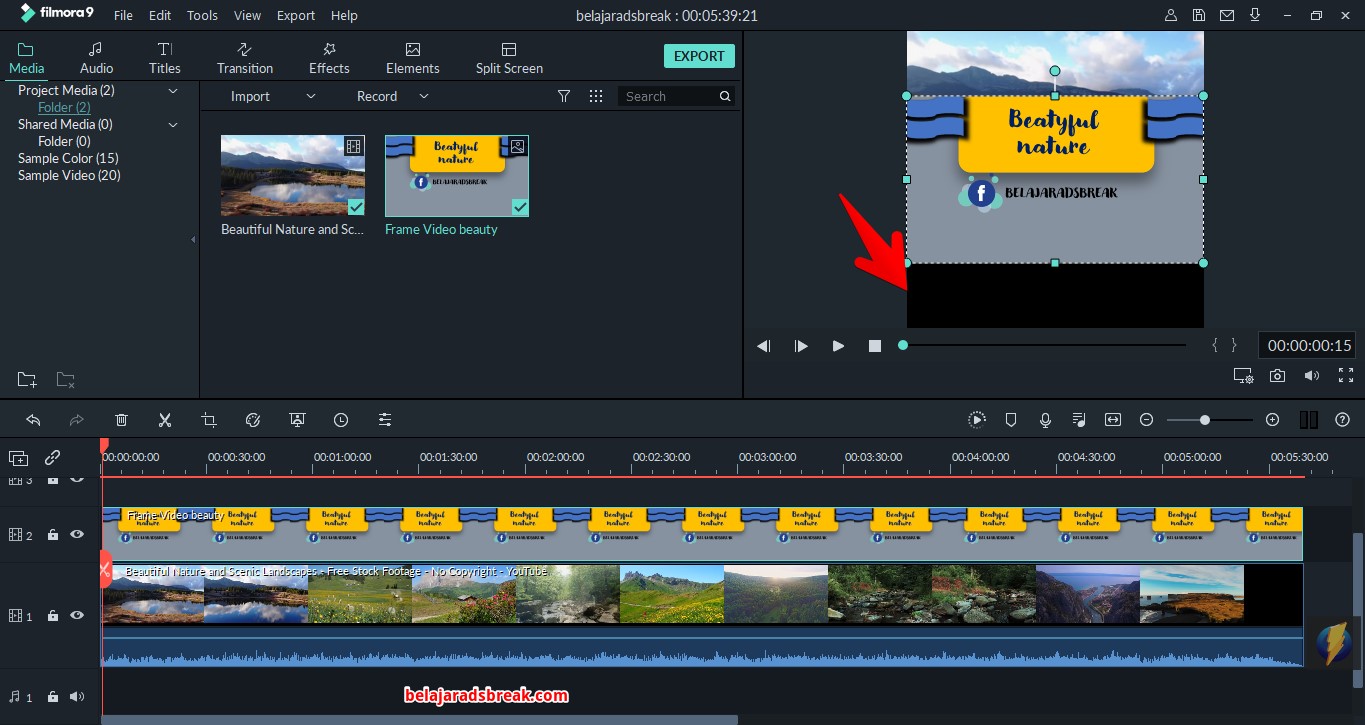Open the Tools menu
1365x725 pixels.
[202, 16]
